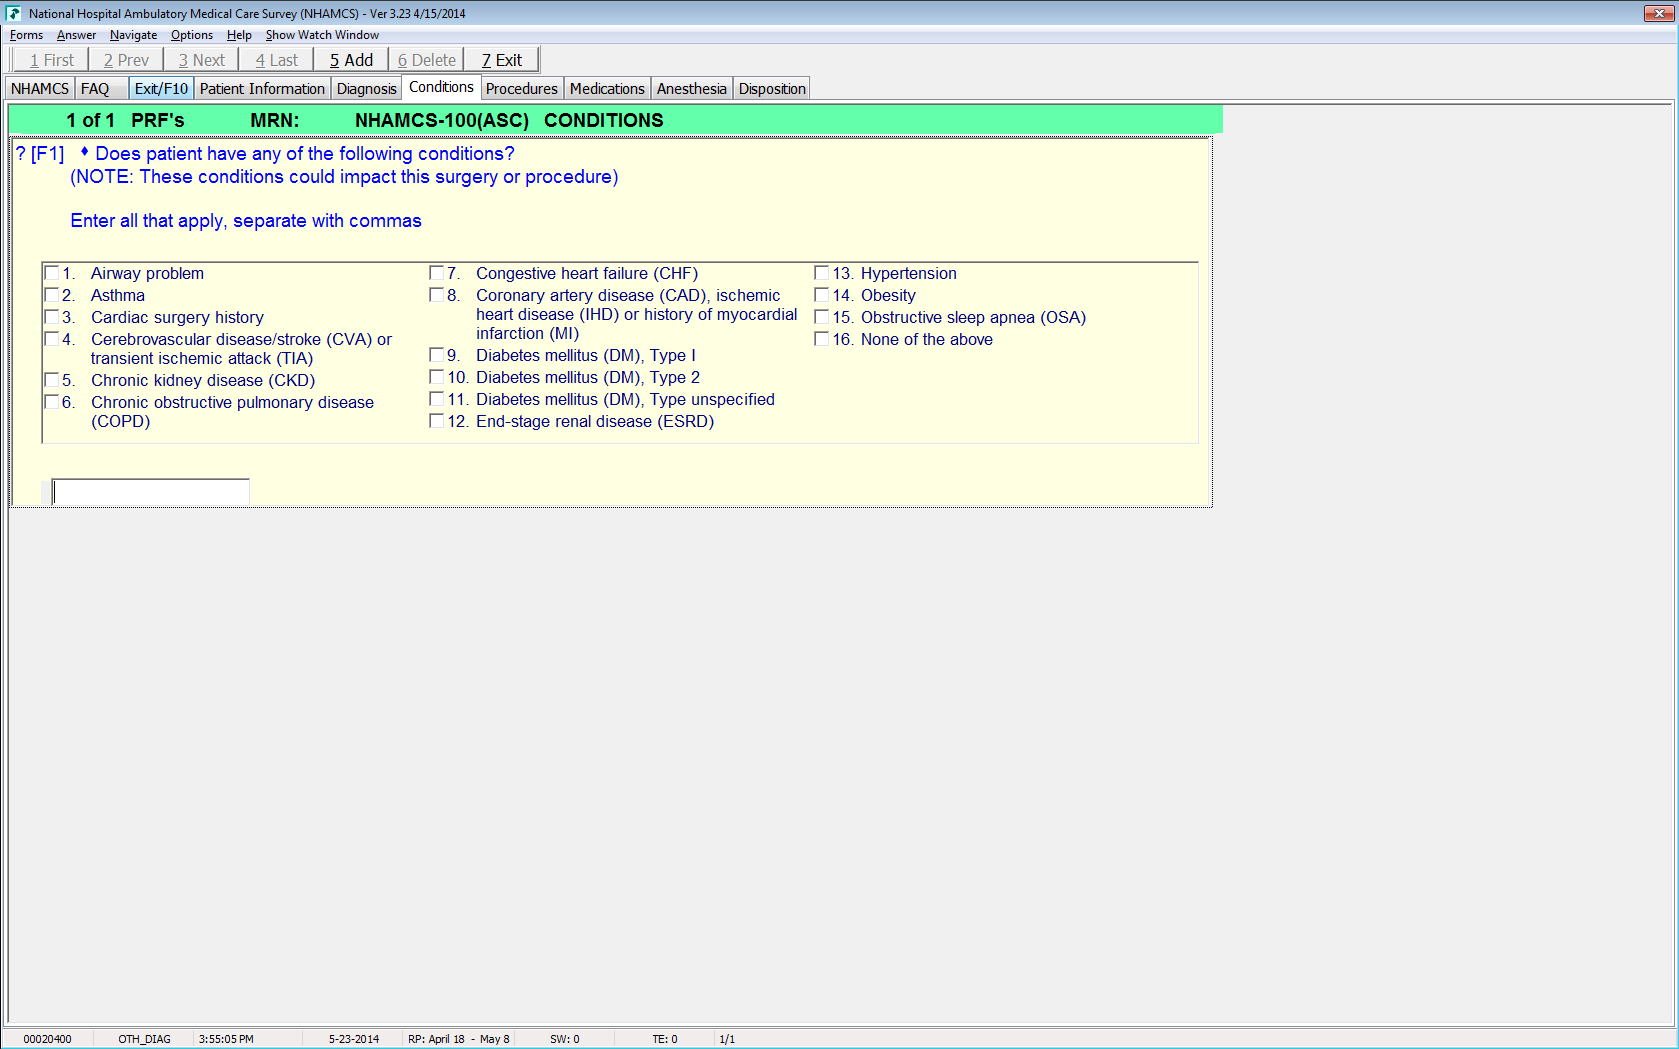Click the Exit/F10 tab

pyautogui.click(x=161, y=89)
